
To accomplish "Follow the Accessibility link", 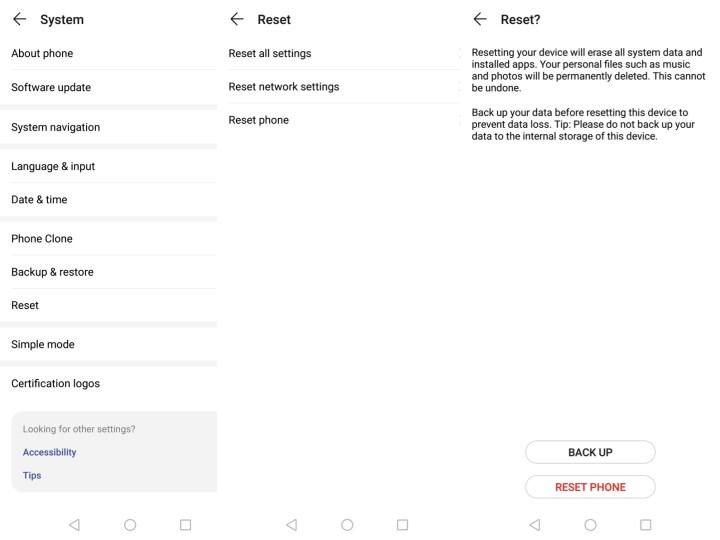I will pos(50,452).
